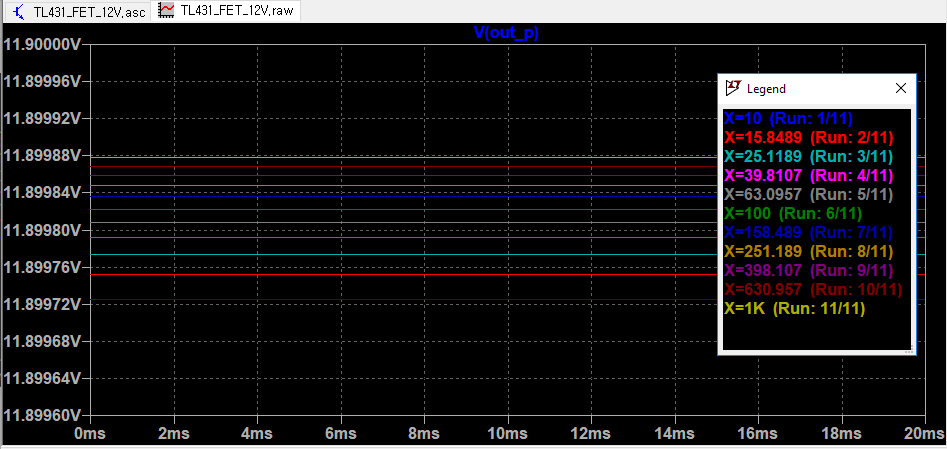Click the 4ms time axis label
Screen dimensions: 947x449
pos(257,434)
